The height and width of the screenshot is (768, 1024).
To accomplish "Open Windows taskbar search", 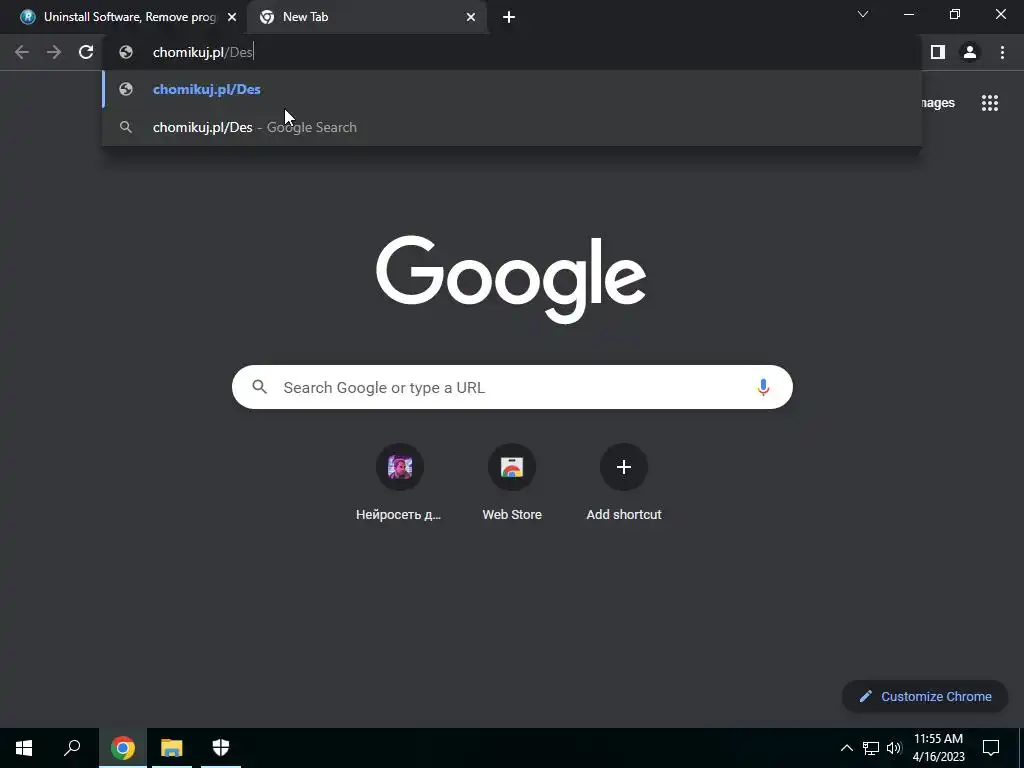I will 72,748.
